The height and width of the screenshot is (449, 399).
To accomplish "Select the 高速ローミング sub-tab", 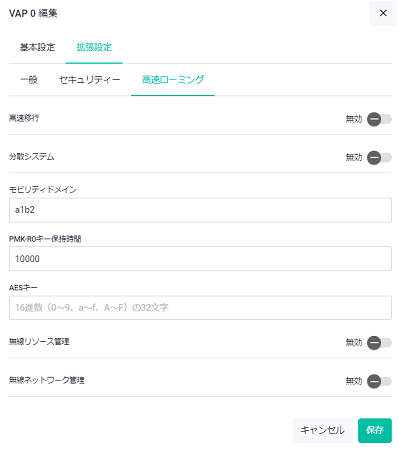I will [173, 80].
